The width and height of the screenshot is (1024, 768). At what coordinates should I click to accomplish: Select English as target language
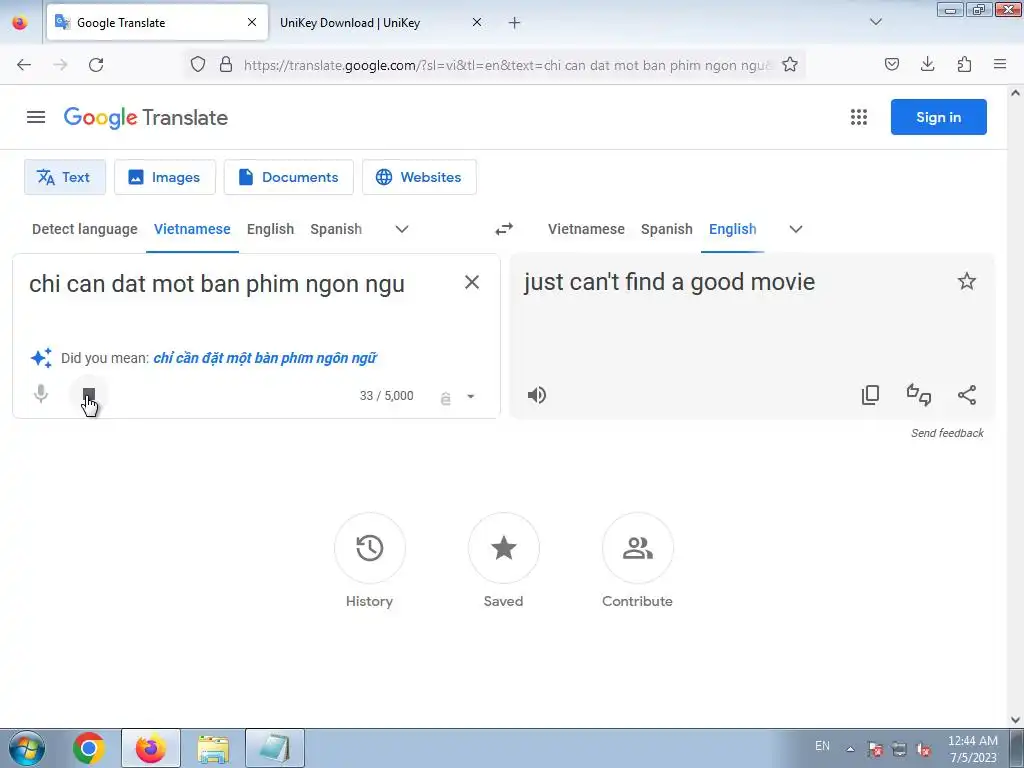(733, 229)
